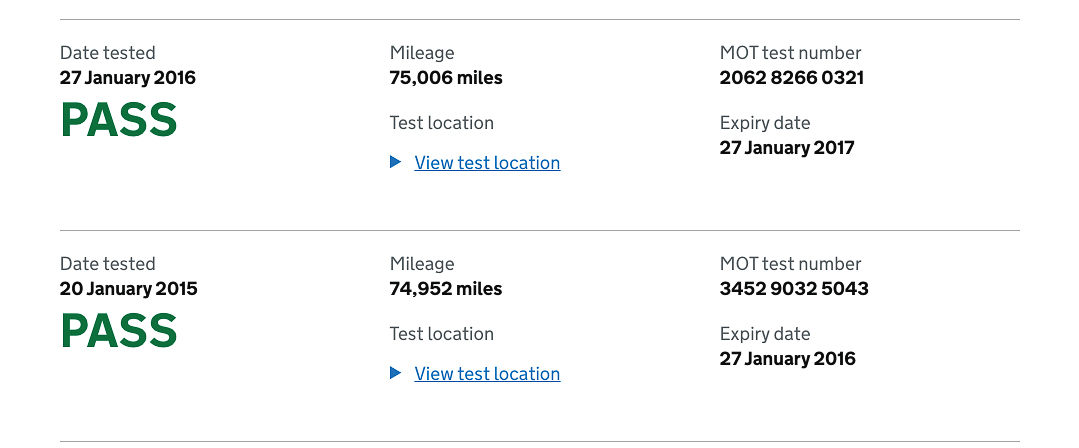
Task: Click MOT test number label above 2062 8266 0321
Action: [x=790, y=53]
